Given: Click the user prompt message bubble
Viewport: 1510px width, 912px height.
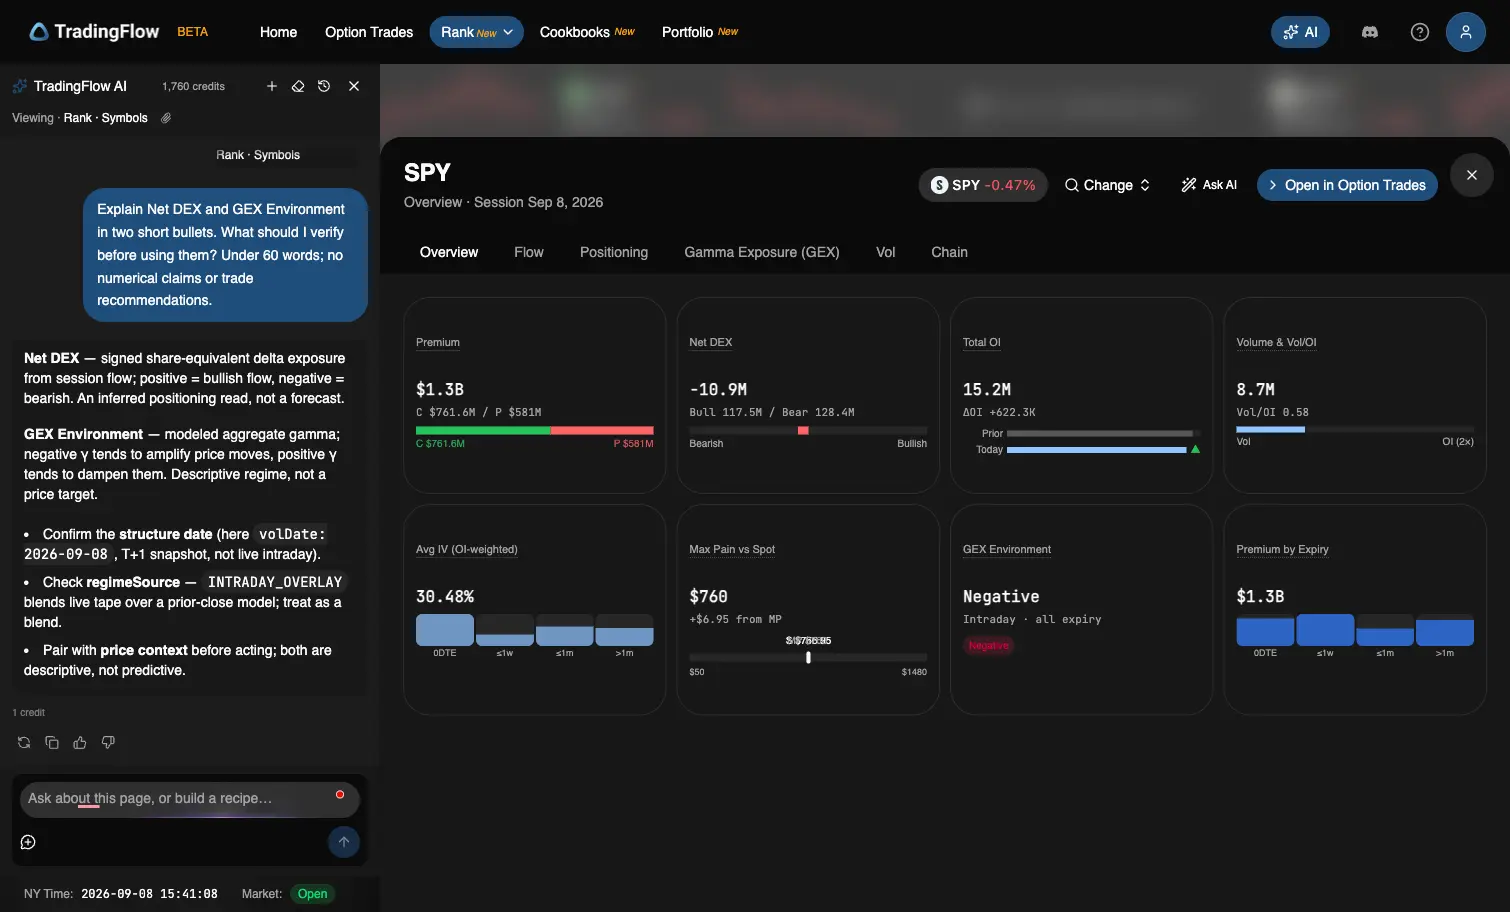Looking at the screenshot, I should [x=226, y=255].
